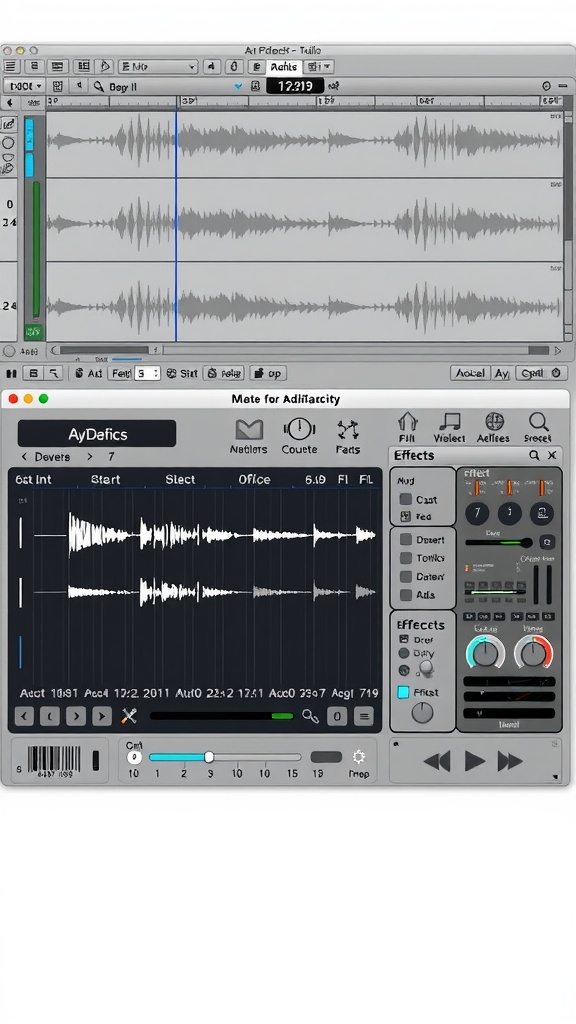Collapse timeline with the left arrow at ruler
The width and height of the screenshot is (576, 1024).
coord(8,102)
